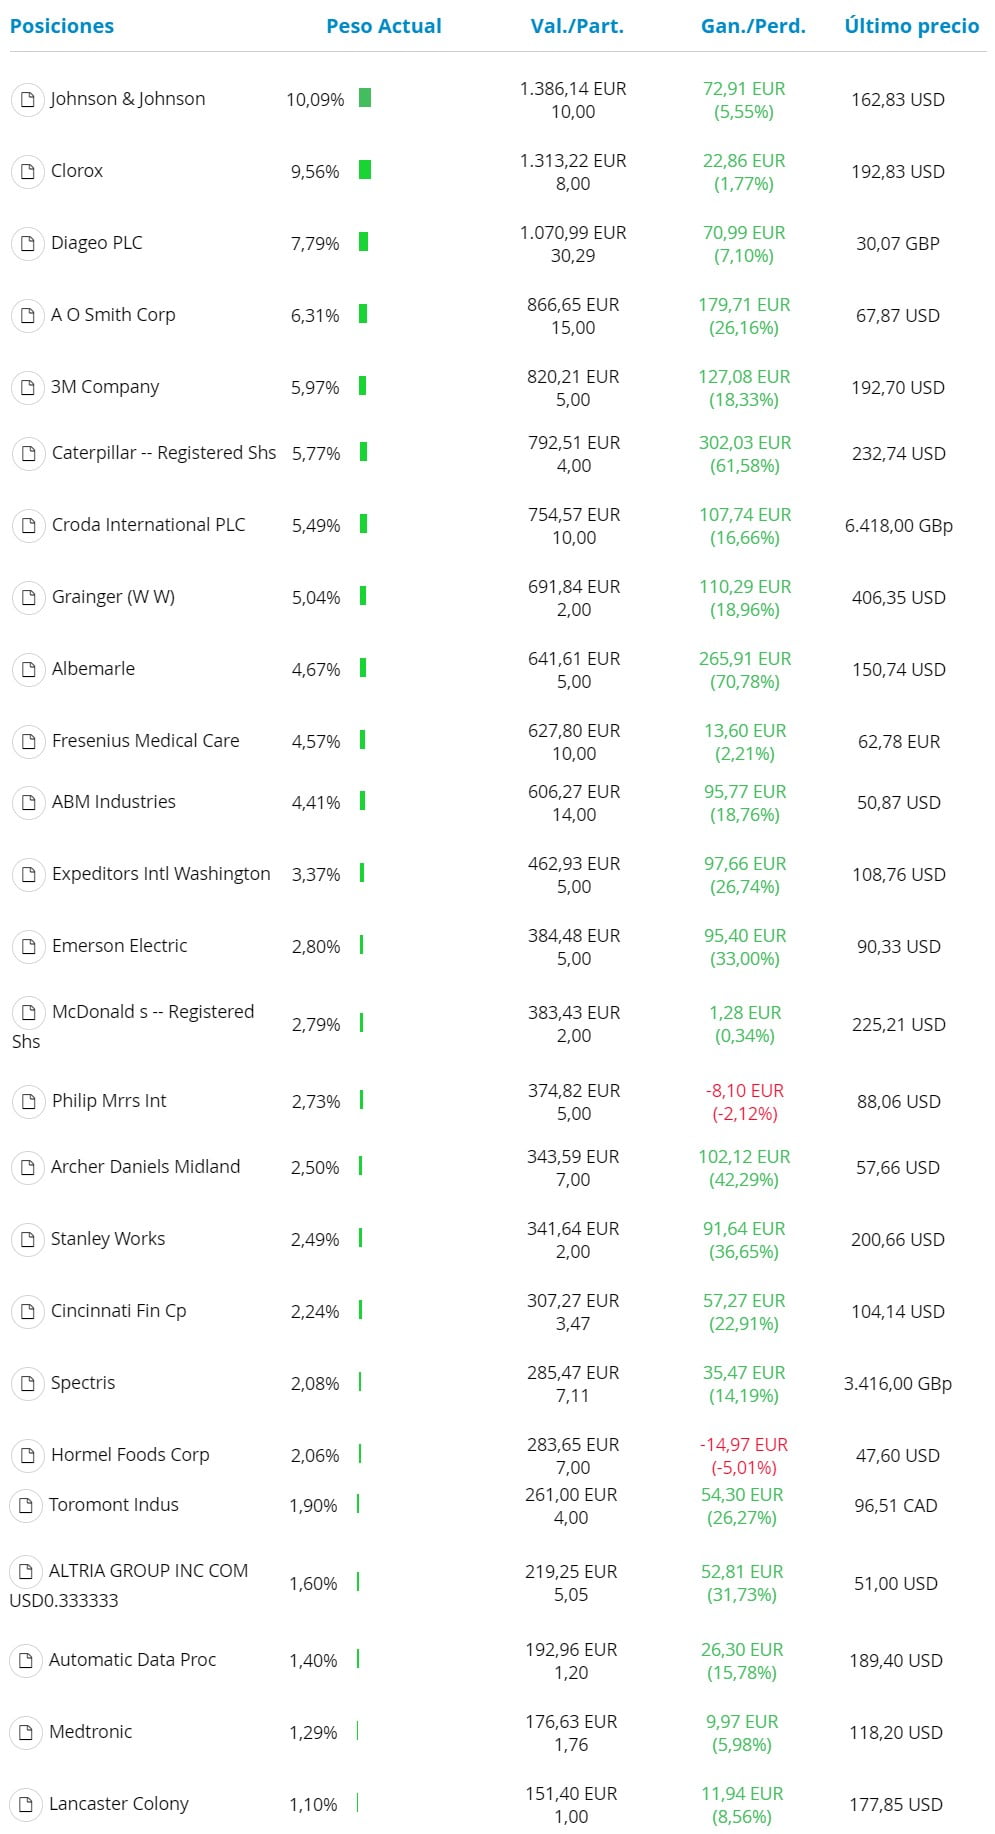The image size is (995, 1834).
Task: Click the Toromont Indus position name
Action: point(114,1505)
